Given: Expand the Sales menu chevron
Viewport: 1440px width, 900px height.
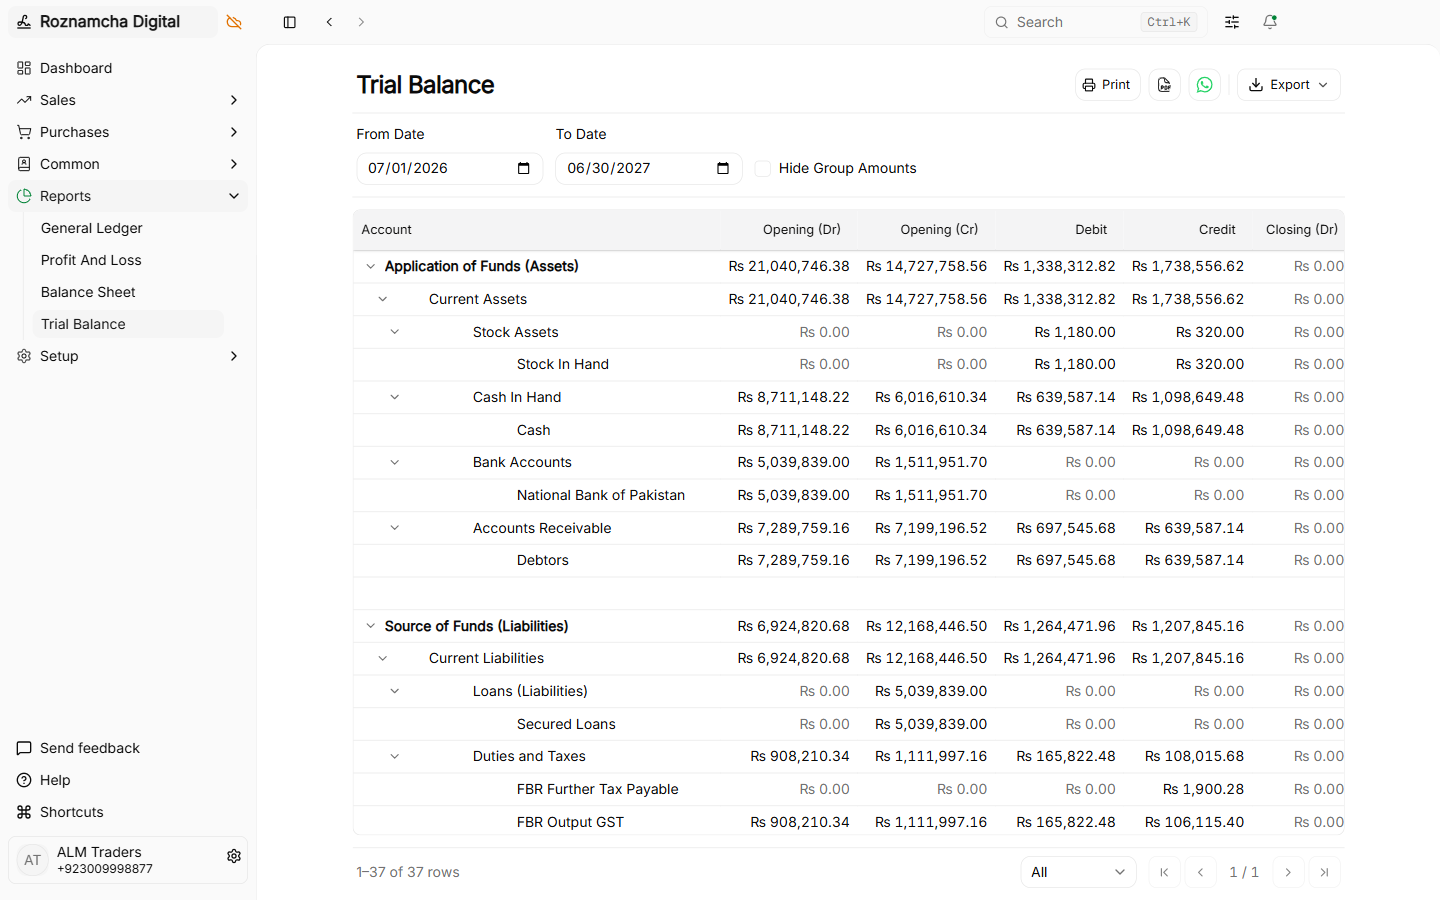Looking at the screenshot, I should [x=234, y=100].
